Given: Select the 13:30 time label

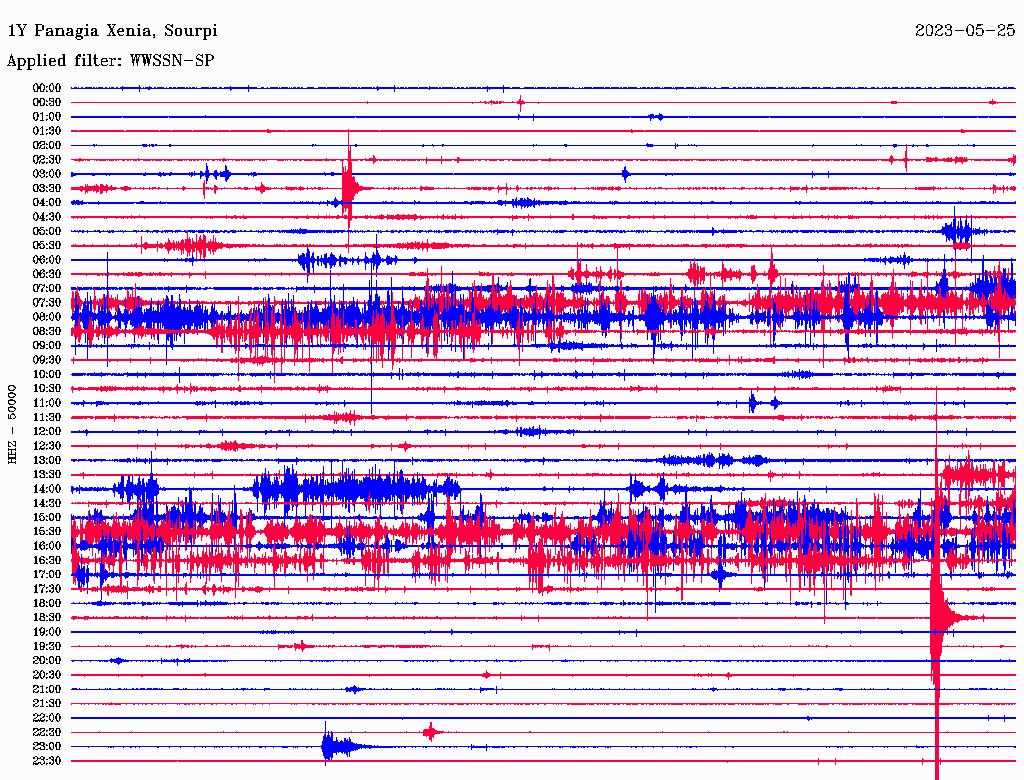Looking at the screenshot, I should [x=47, y=475].
